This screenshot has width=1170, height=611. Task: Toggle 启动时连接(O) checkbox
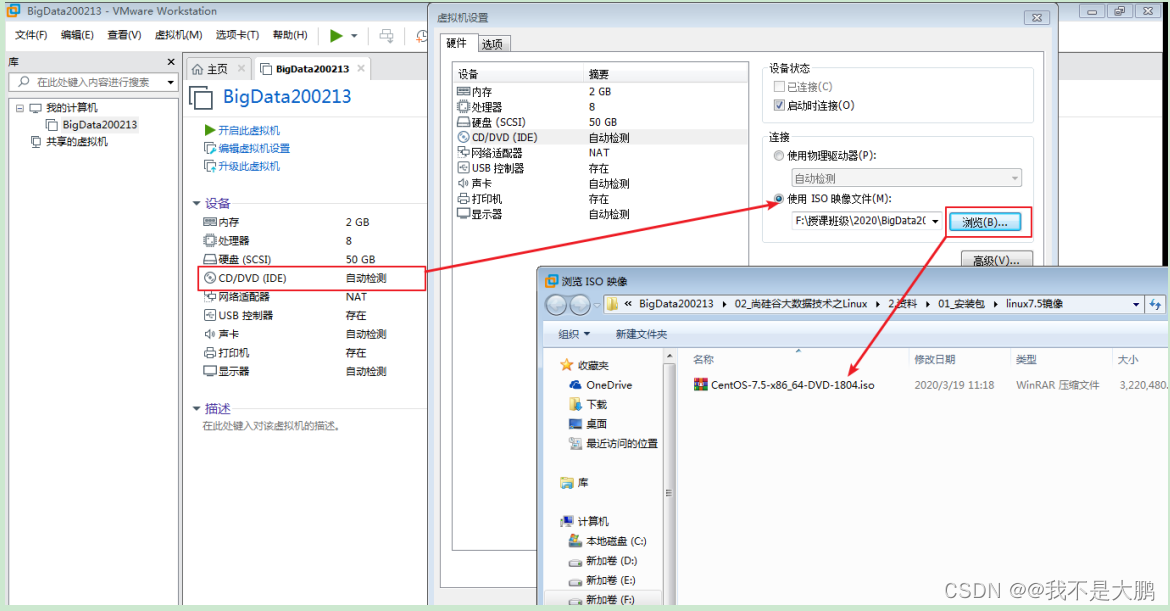click(x=779, y=105)
